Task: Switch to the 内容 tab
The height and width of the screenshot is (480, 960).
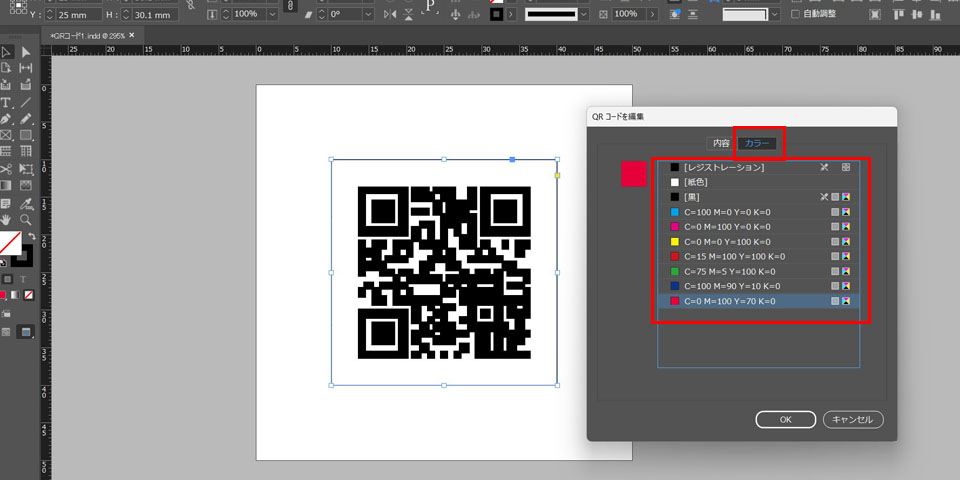Action: 720,143
